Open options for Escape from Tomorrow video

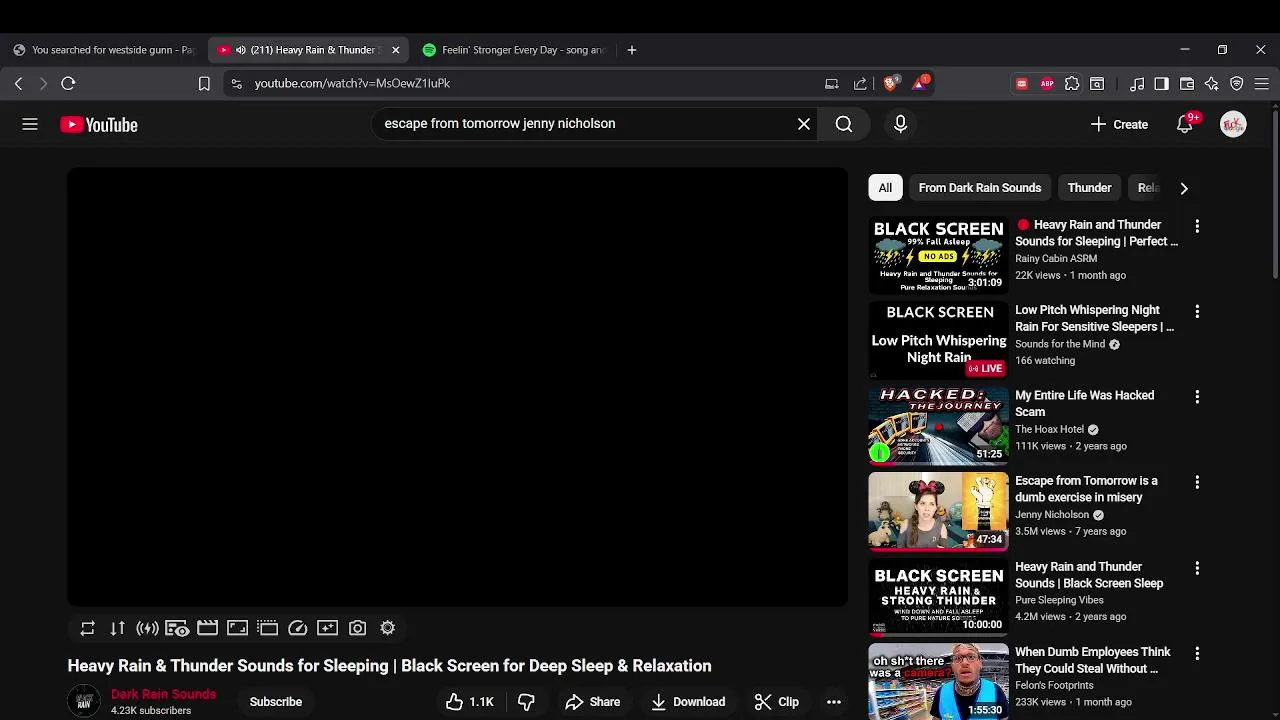click(1197, 482)
